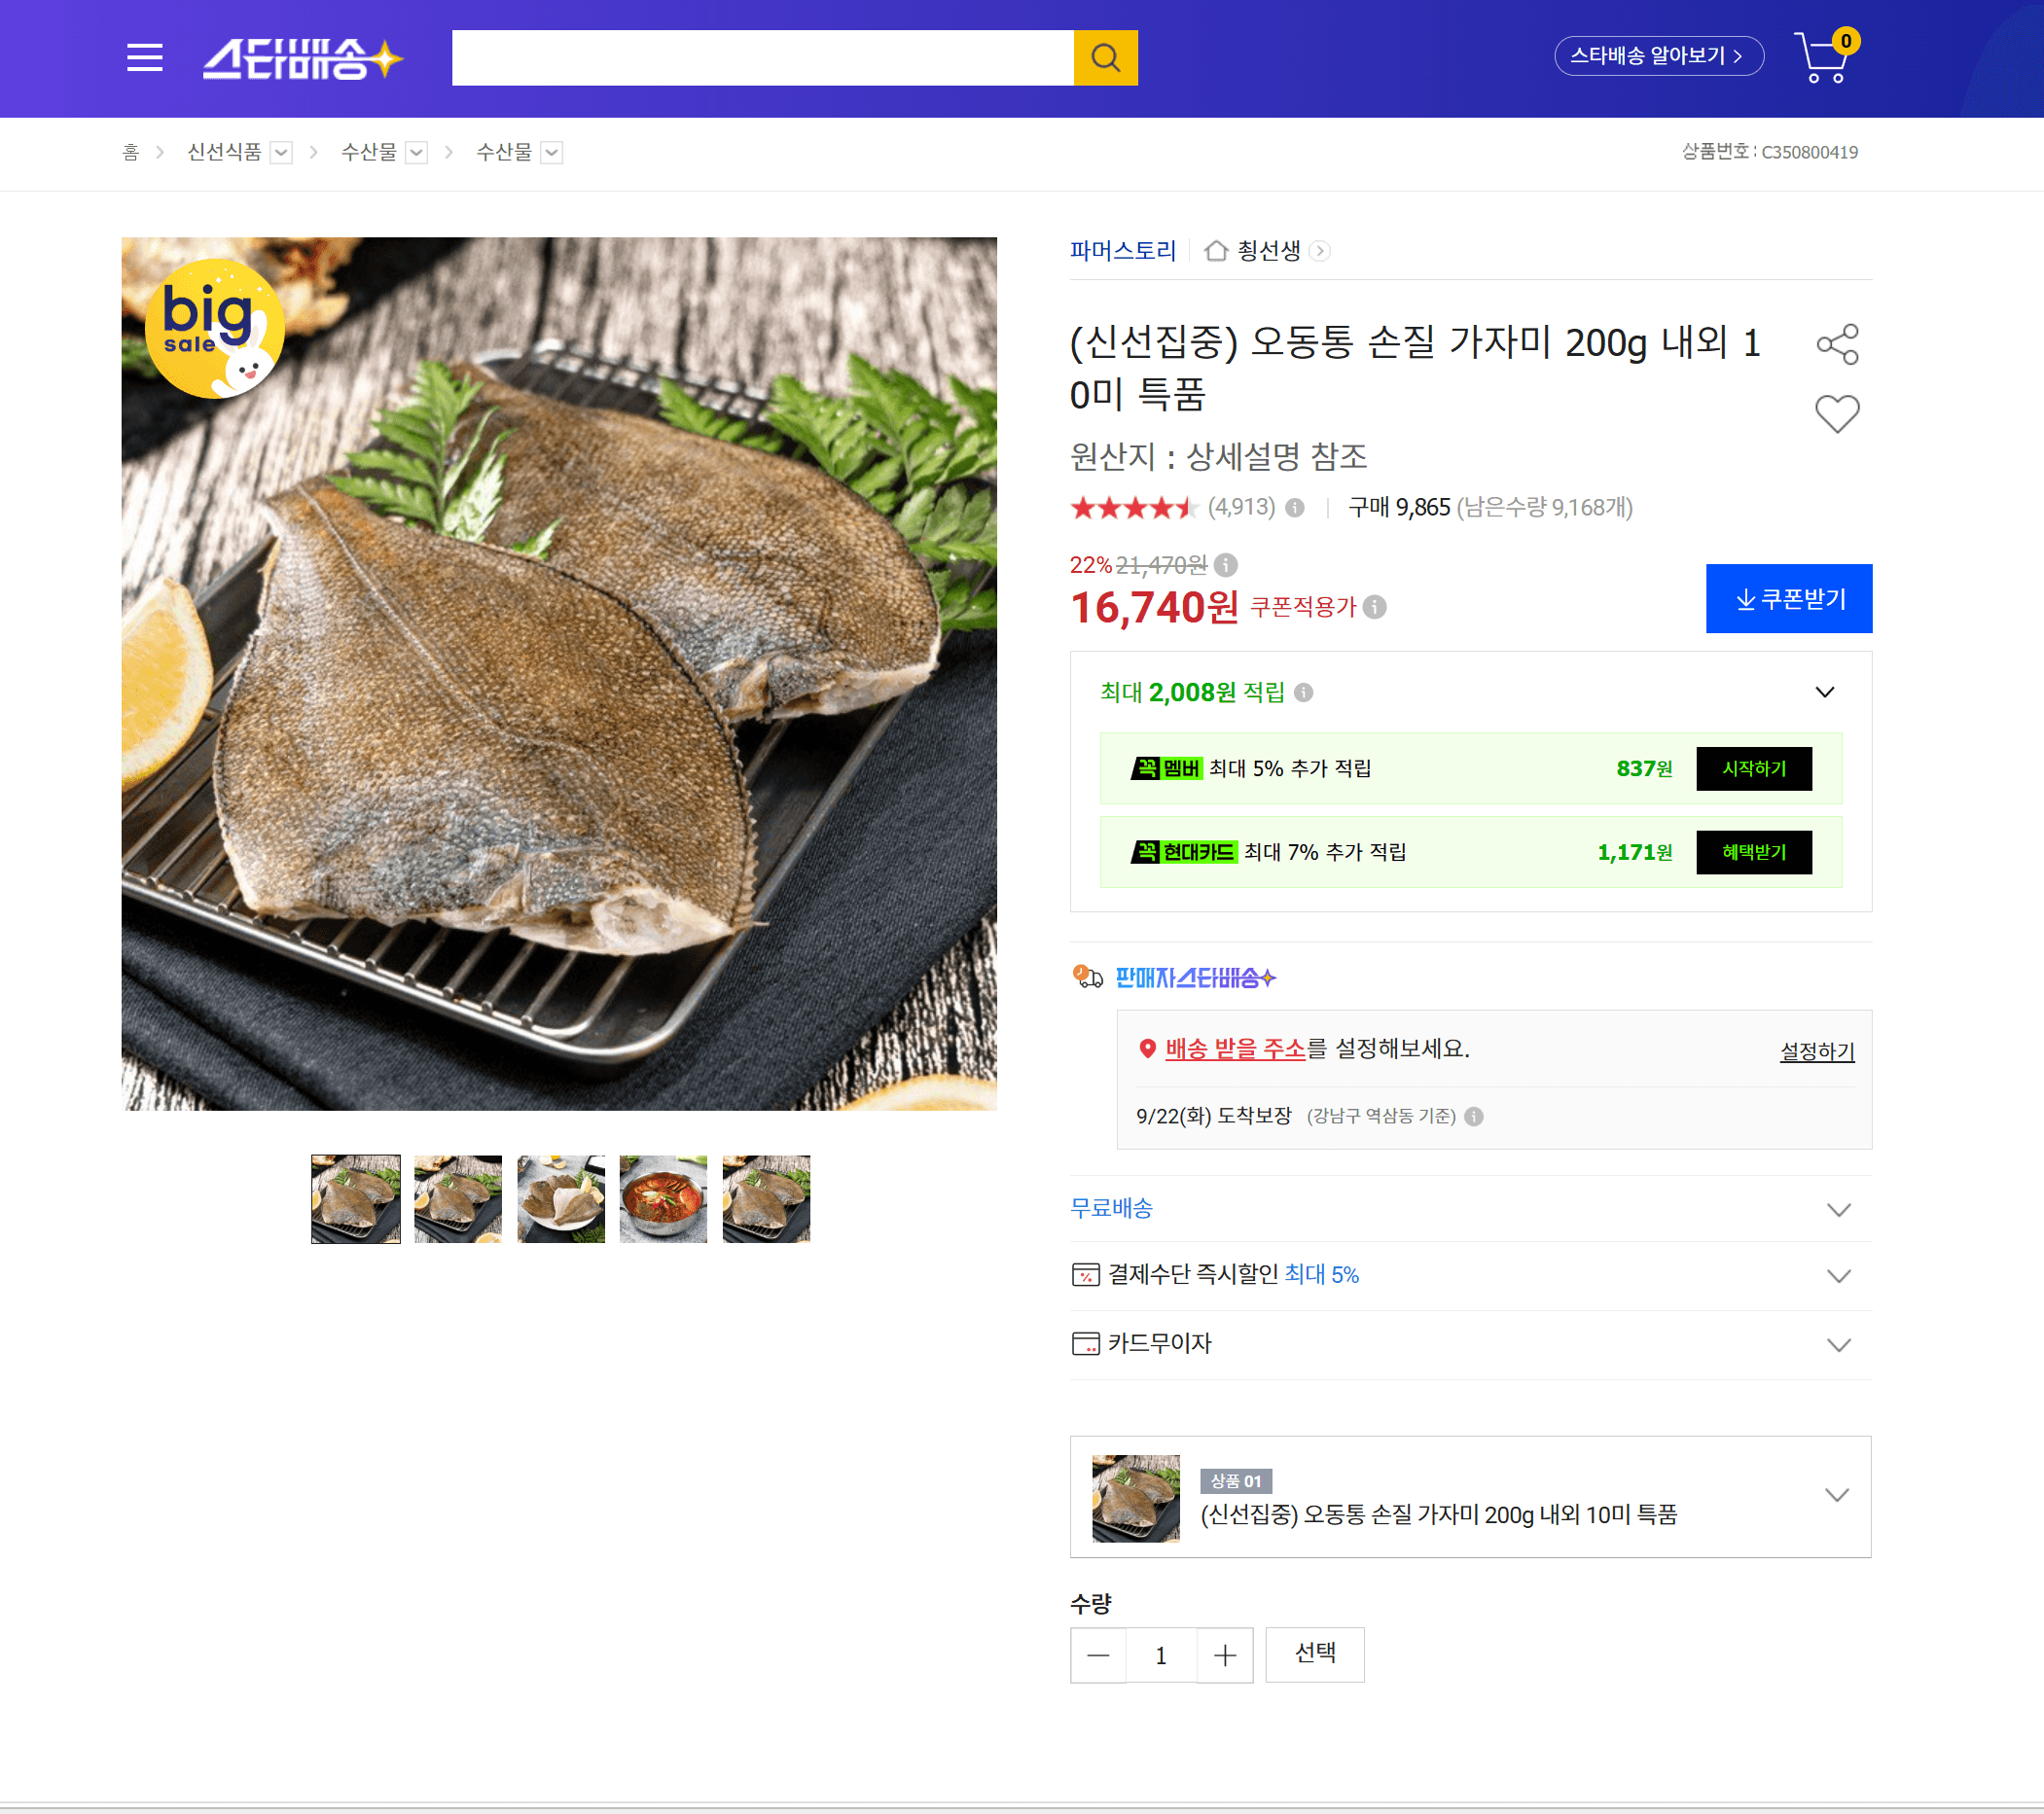Click info icon next to 쿠폰적용가
The width and height of the screenshot is (2044, 1814).
[1375, 607]
